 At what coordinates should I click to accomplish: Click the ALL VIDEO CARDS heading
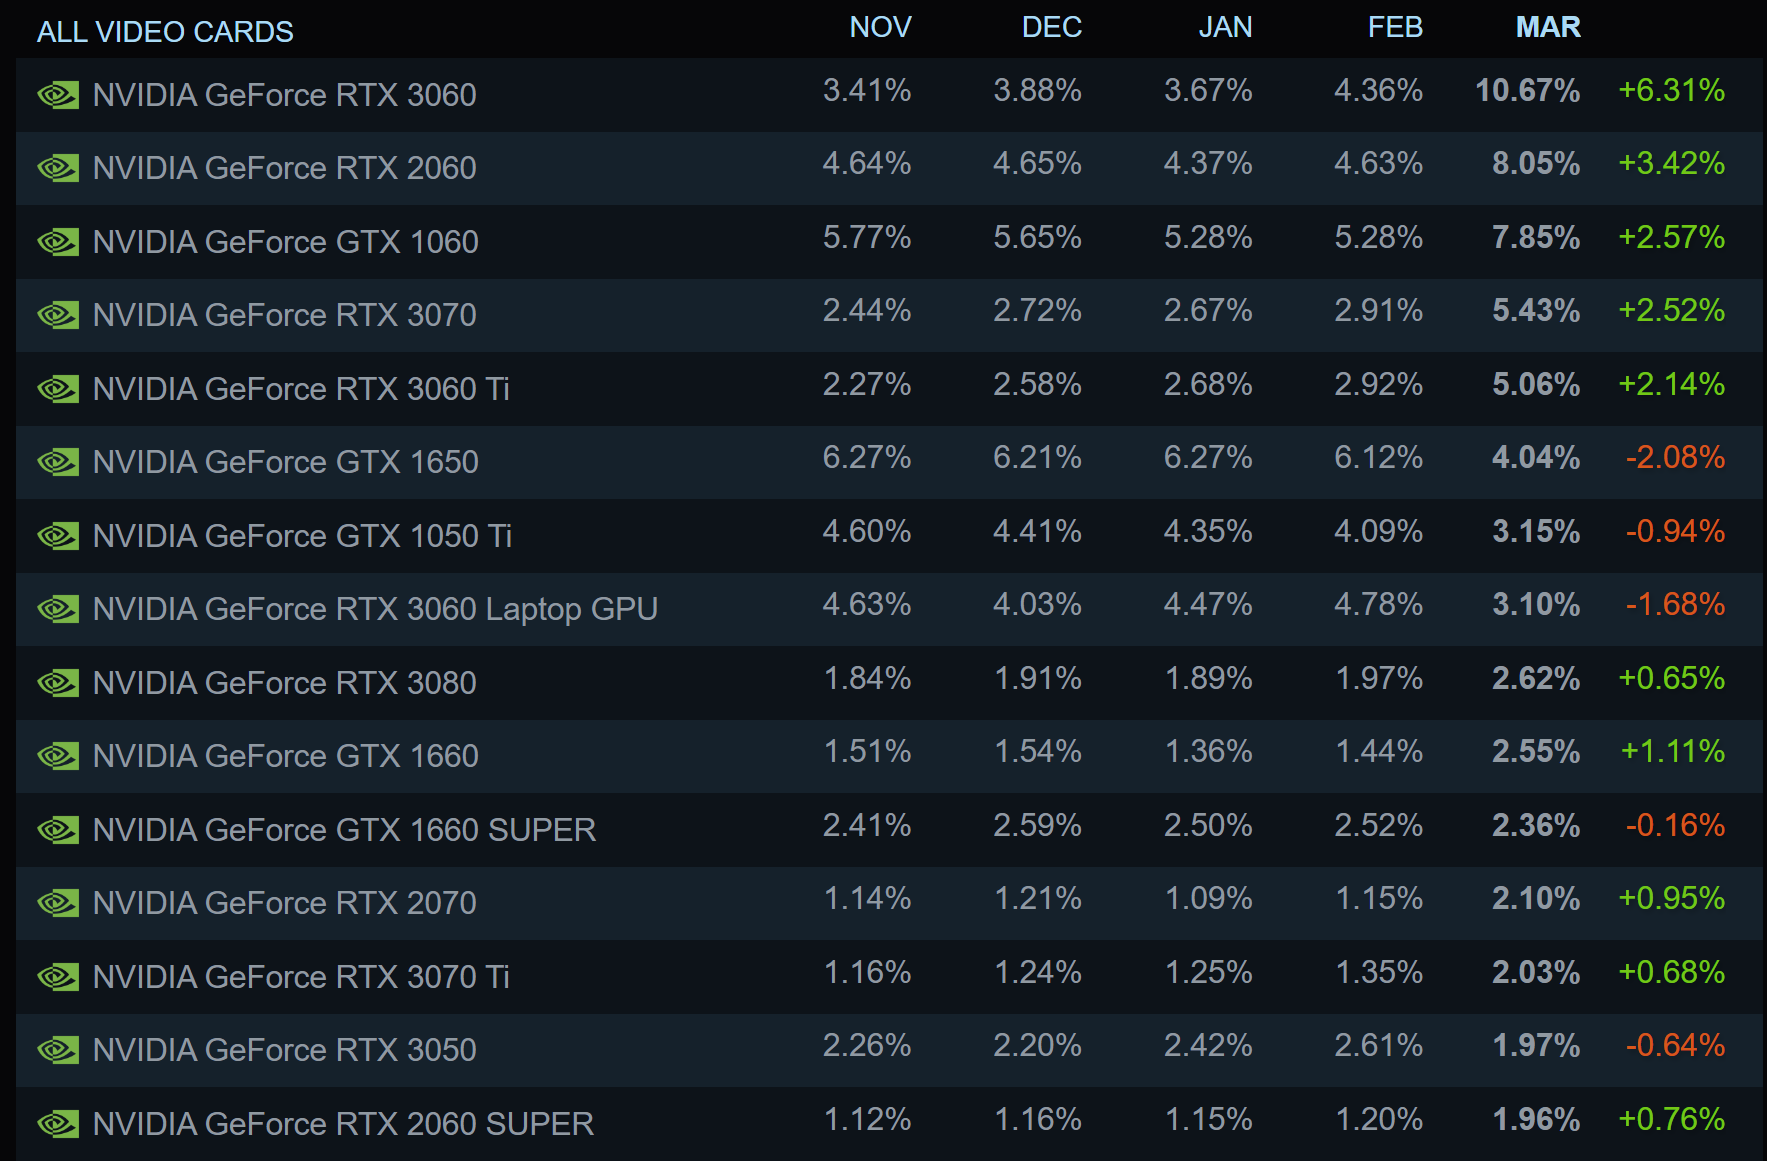165,32
